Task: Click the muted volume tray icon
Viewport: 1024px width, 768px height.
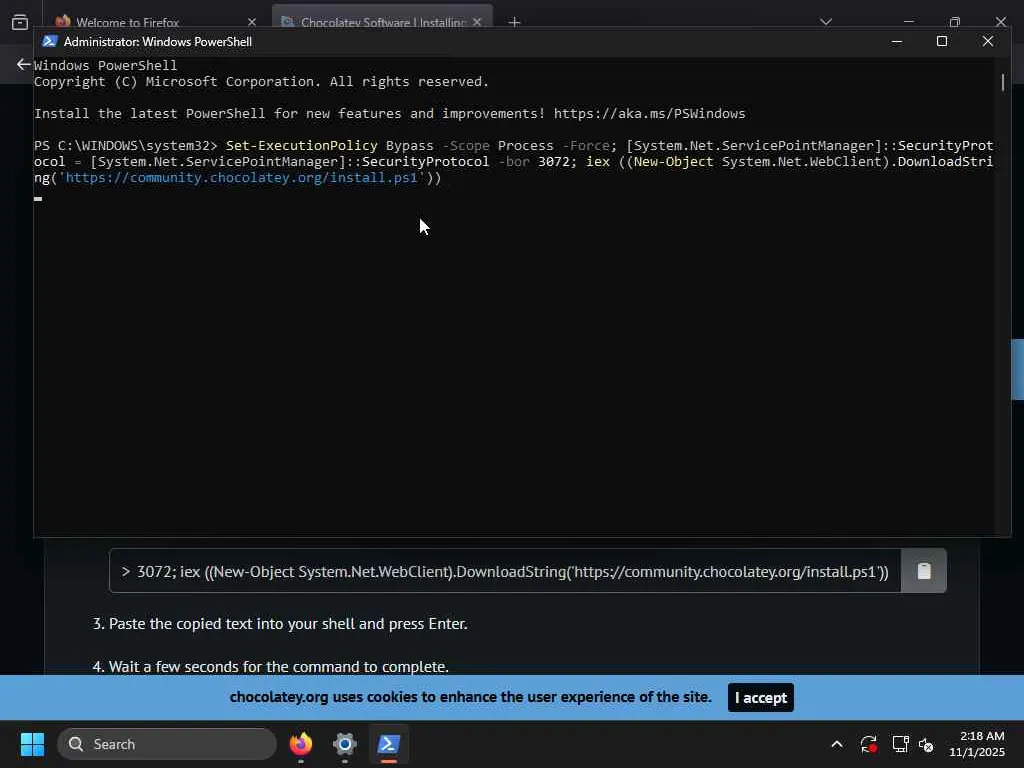Action: [926, 744]
